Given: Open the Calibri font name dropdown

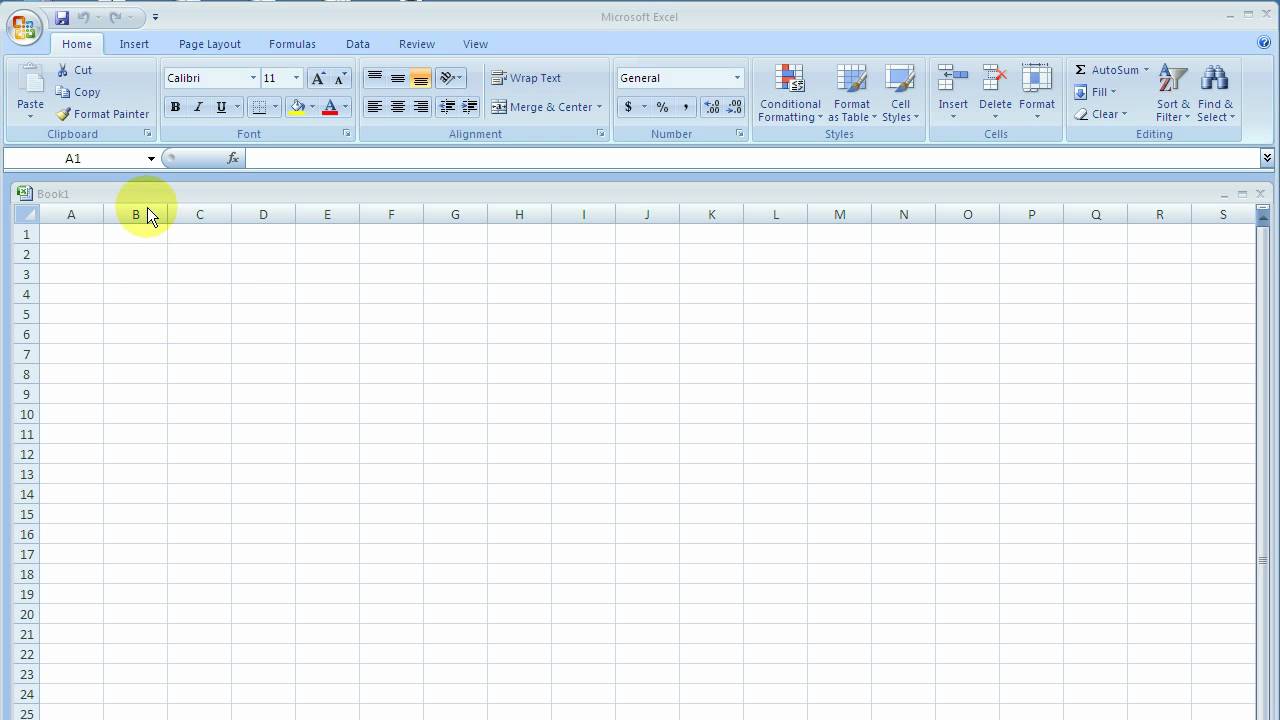Looking at the screenshot, I should coord(253,78).
